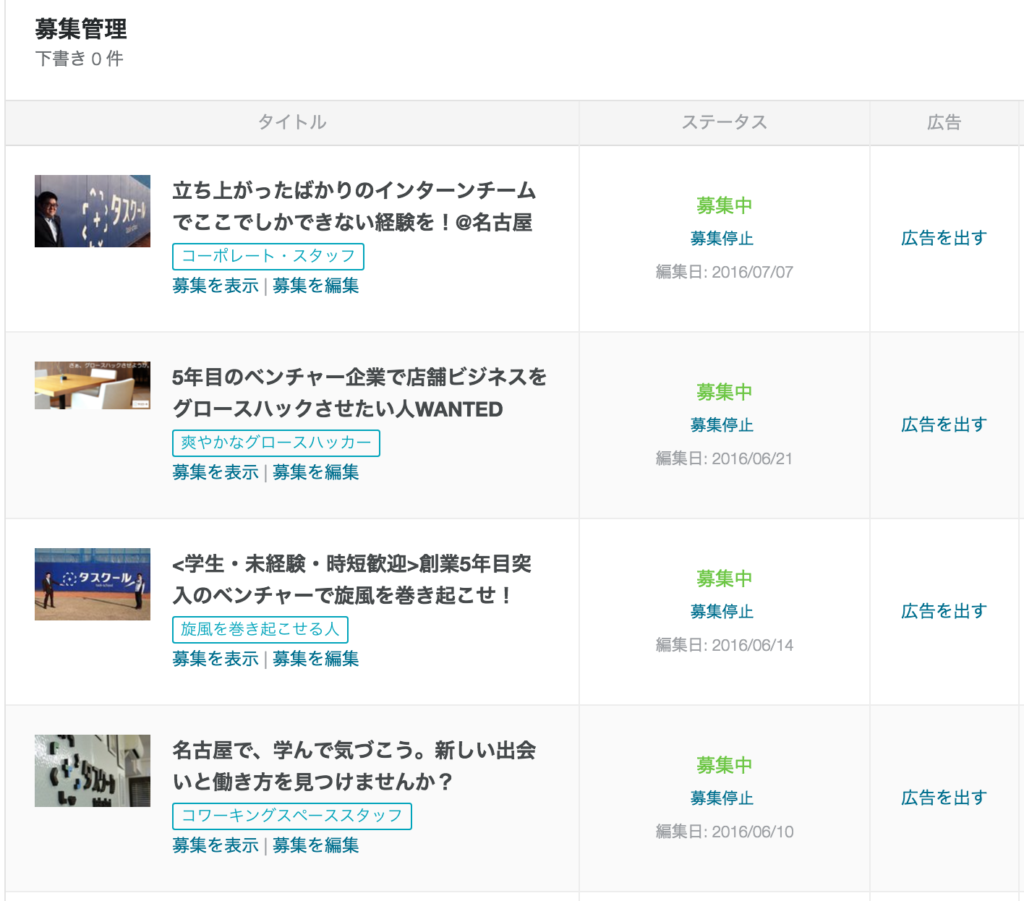Click 募集を表示 for the intern team posting
The width and height of the screenshot is (1024, 901).
[x=215, y=286]
